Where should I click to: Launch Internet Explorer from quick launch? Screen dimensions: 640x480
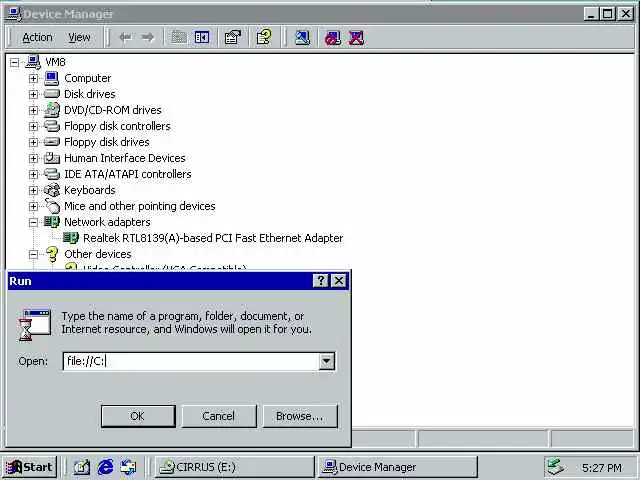pyautogui.click(x=105, y=467)
